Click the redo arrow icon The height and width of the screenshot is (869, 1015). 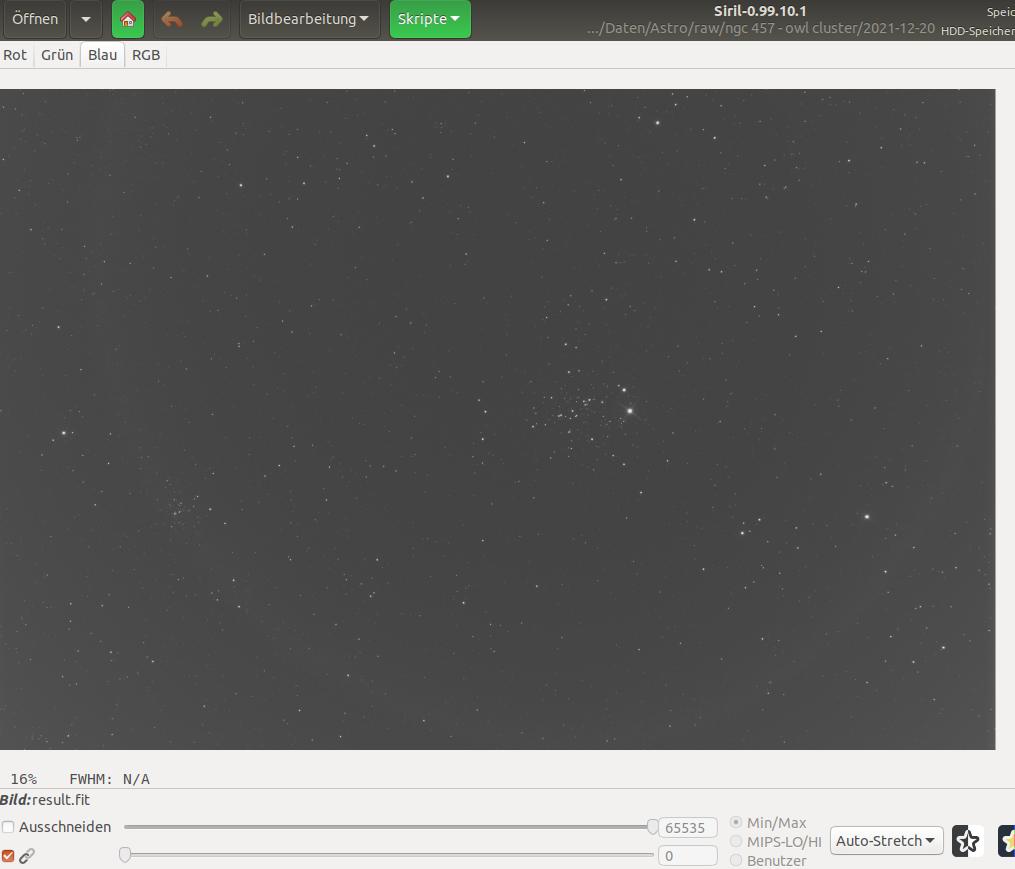[212, 19]
